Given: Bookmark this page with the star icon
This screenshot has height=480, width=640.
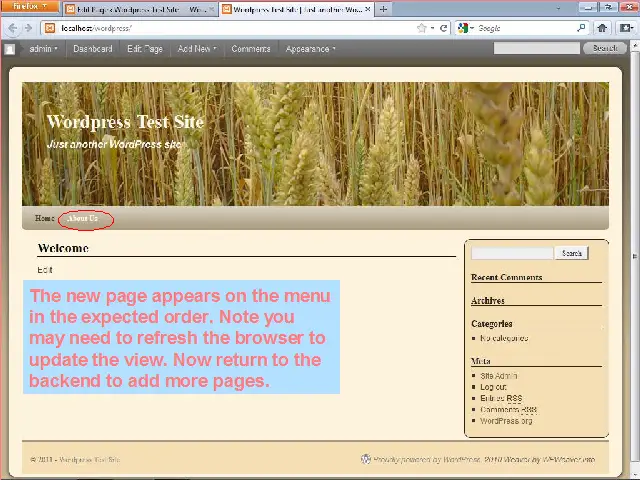Looking at the screenshot, I should pos(422,28).
